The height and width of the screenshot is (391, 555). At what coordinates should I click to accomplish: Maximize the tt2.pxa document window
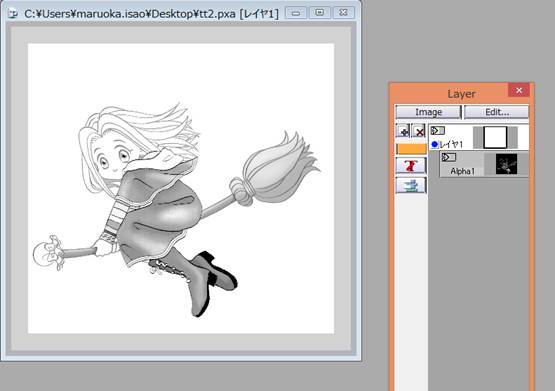319,13
